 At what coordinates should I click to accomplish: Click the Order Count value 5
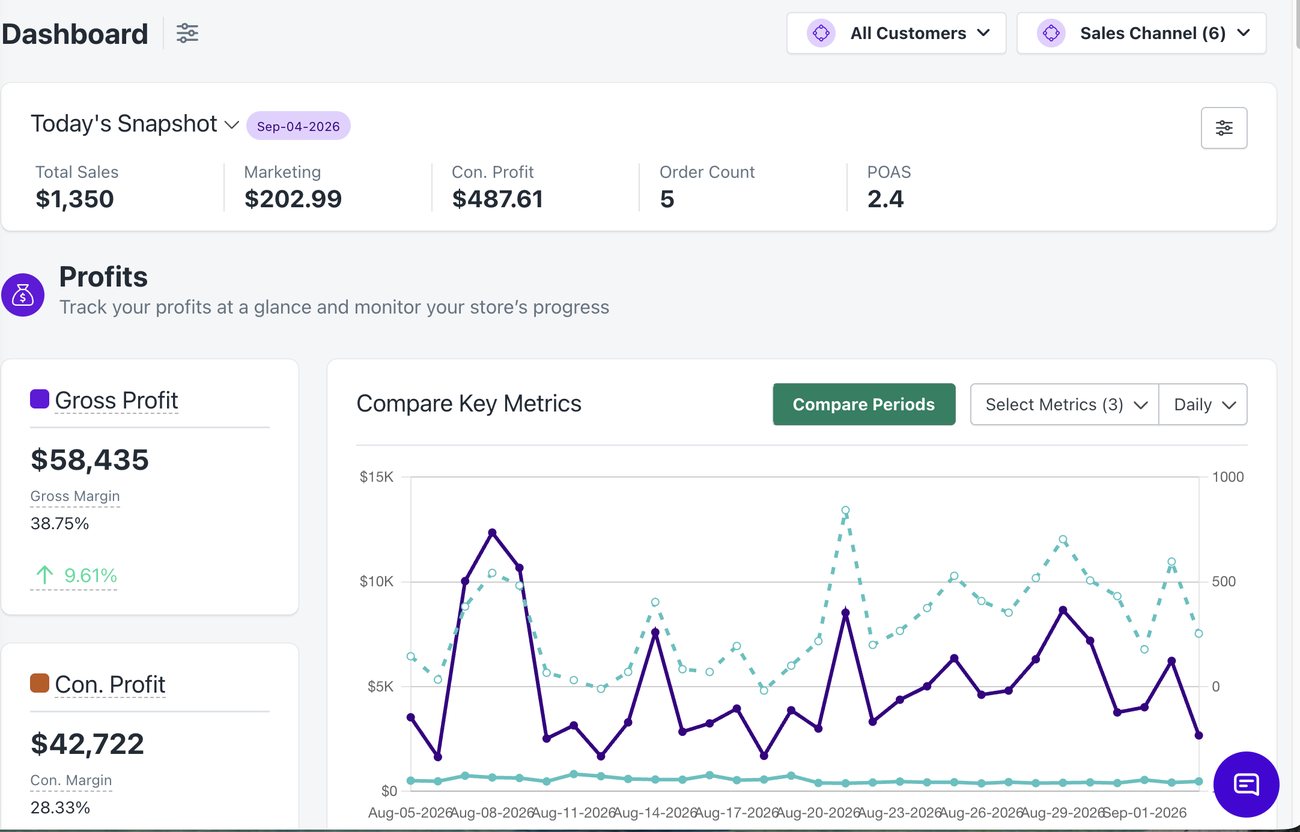coord(667,199)
